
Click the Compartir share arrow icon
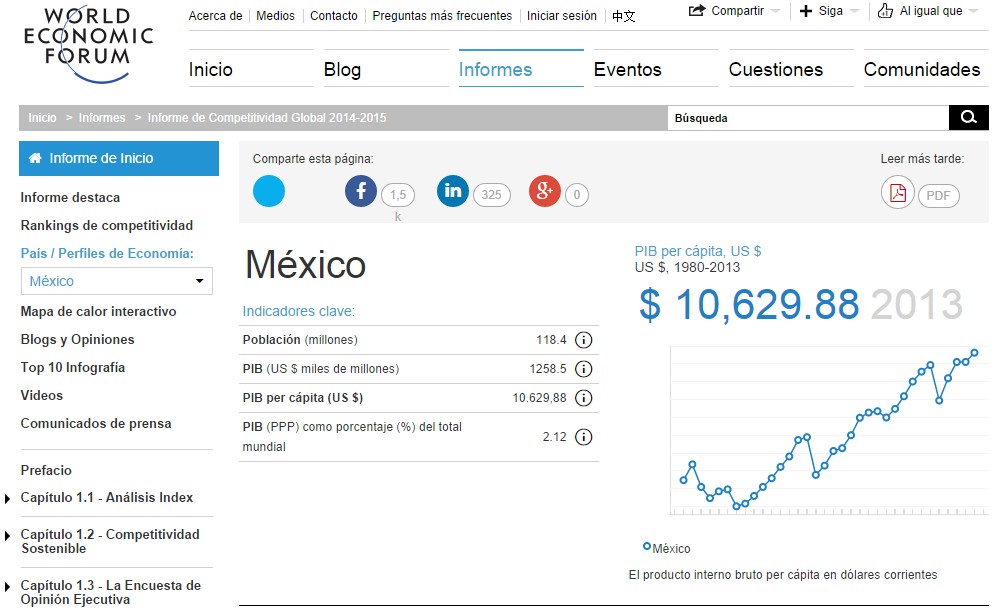click(x=697, y=11)
